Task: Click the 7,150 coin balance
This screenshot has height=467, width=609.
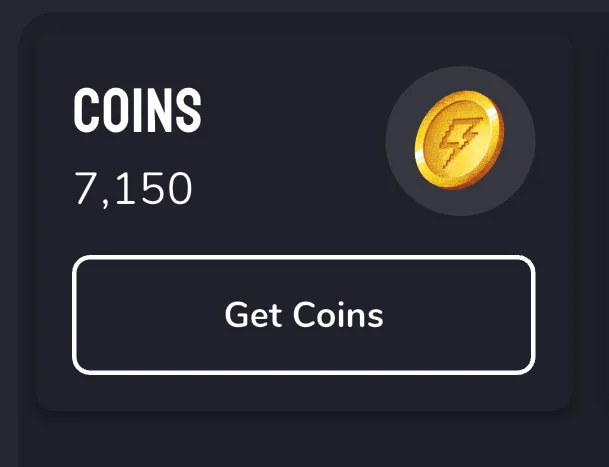Action: [133, 189]
